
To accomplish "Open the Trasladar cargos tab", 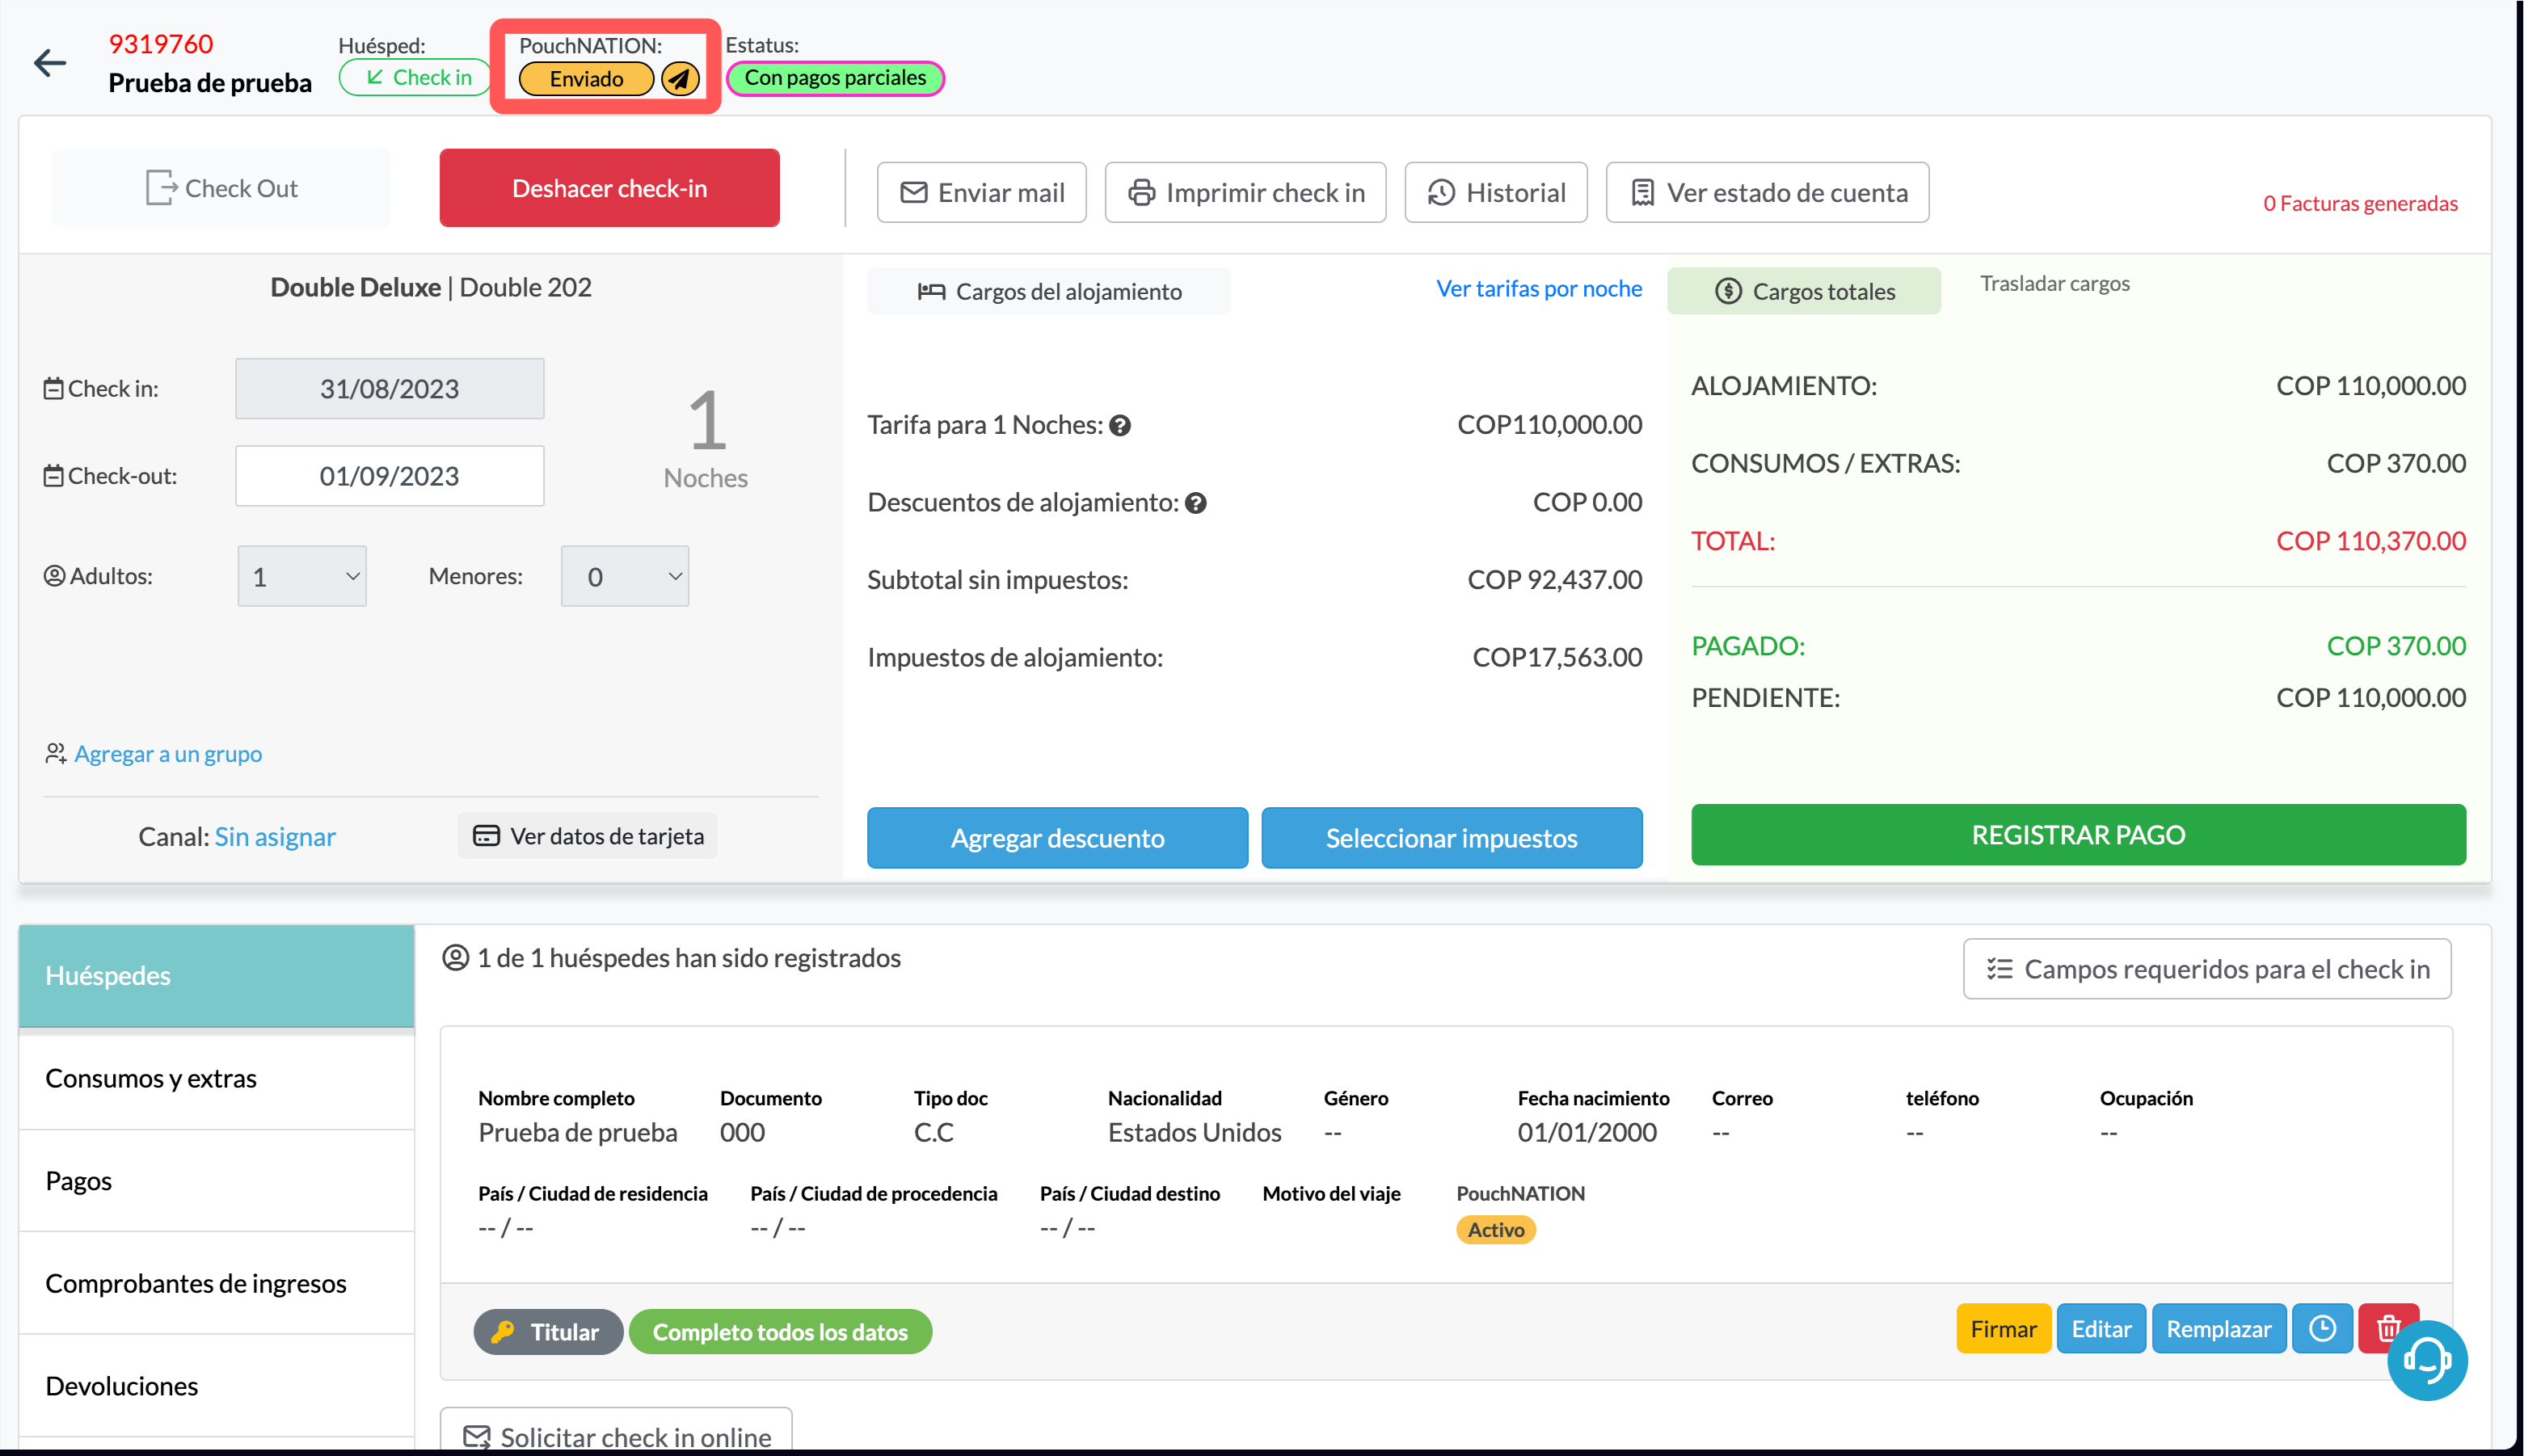I will pos(2055,283).
